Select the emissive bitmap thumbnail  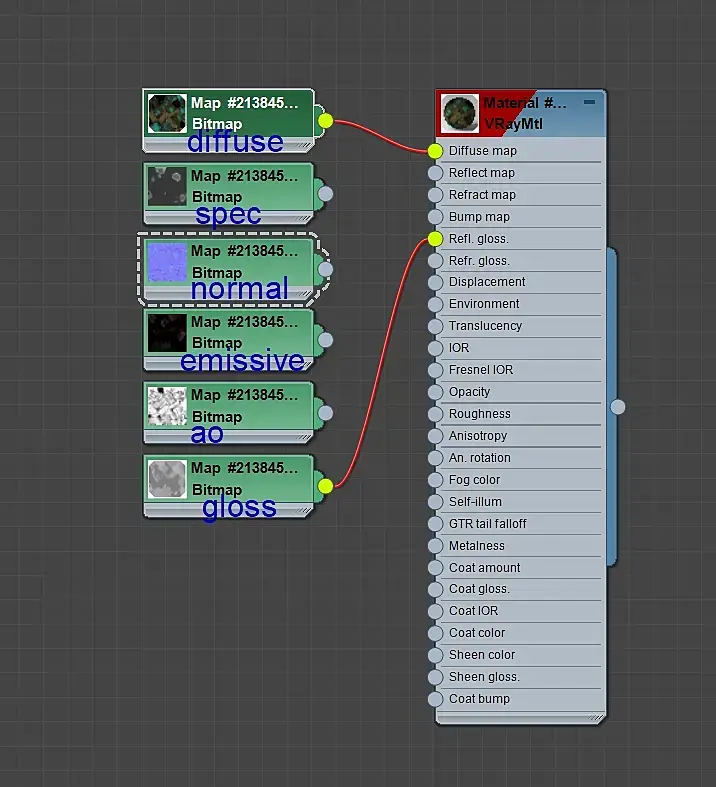pyautogui.click(x=167, y=333)
